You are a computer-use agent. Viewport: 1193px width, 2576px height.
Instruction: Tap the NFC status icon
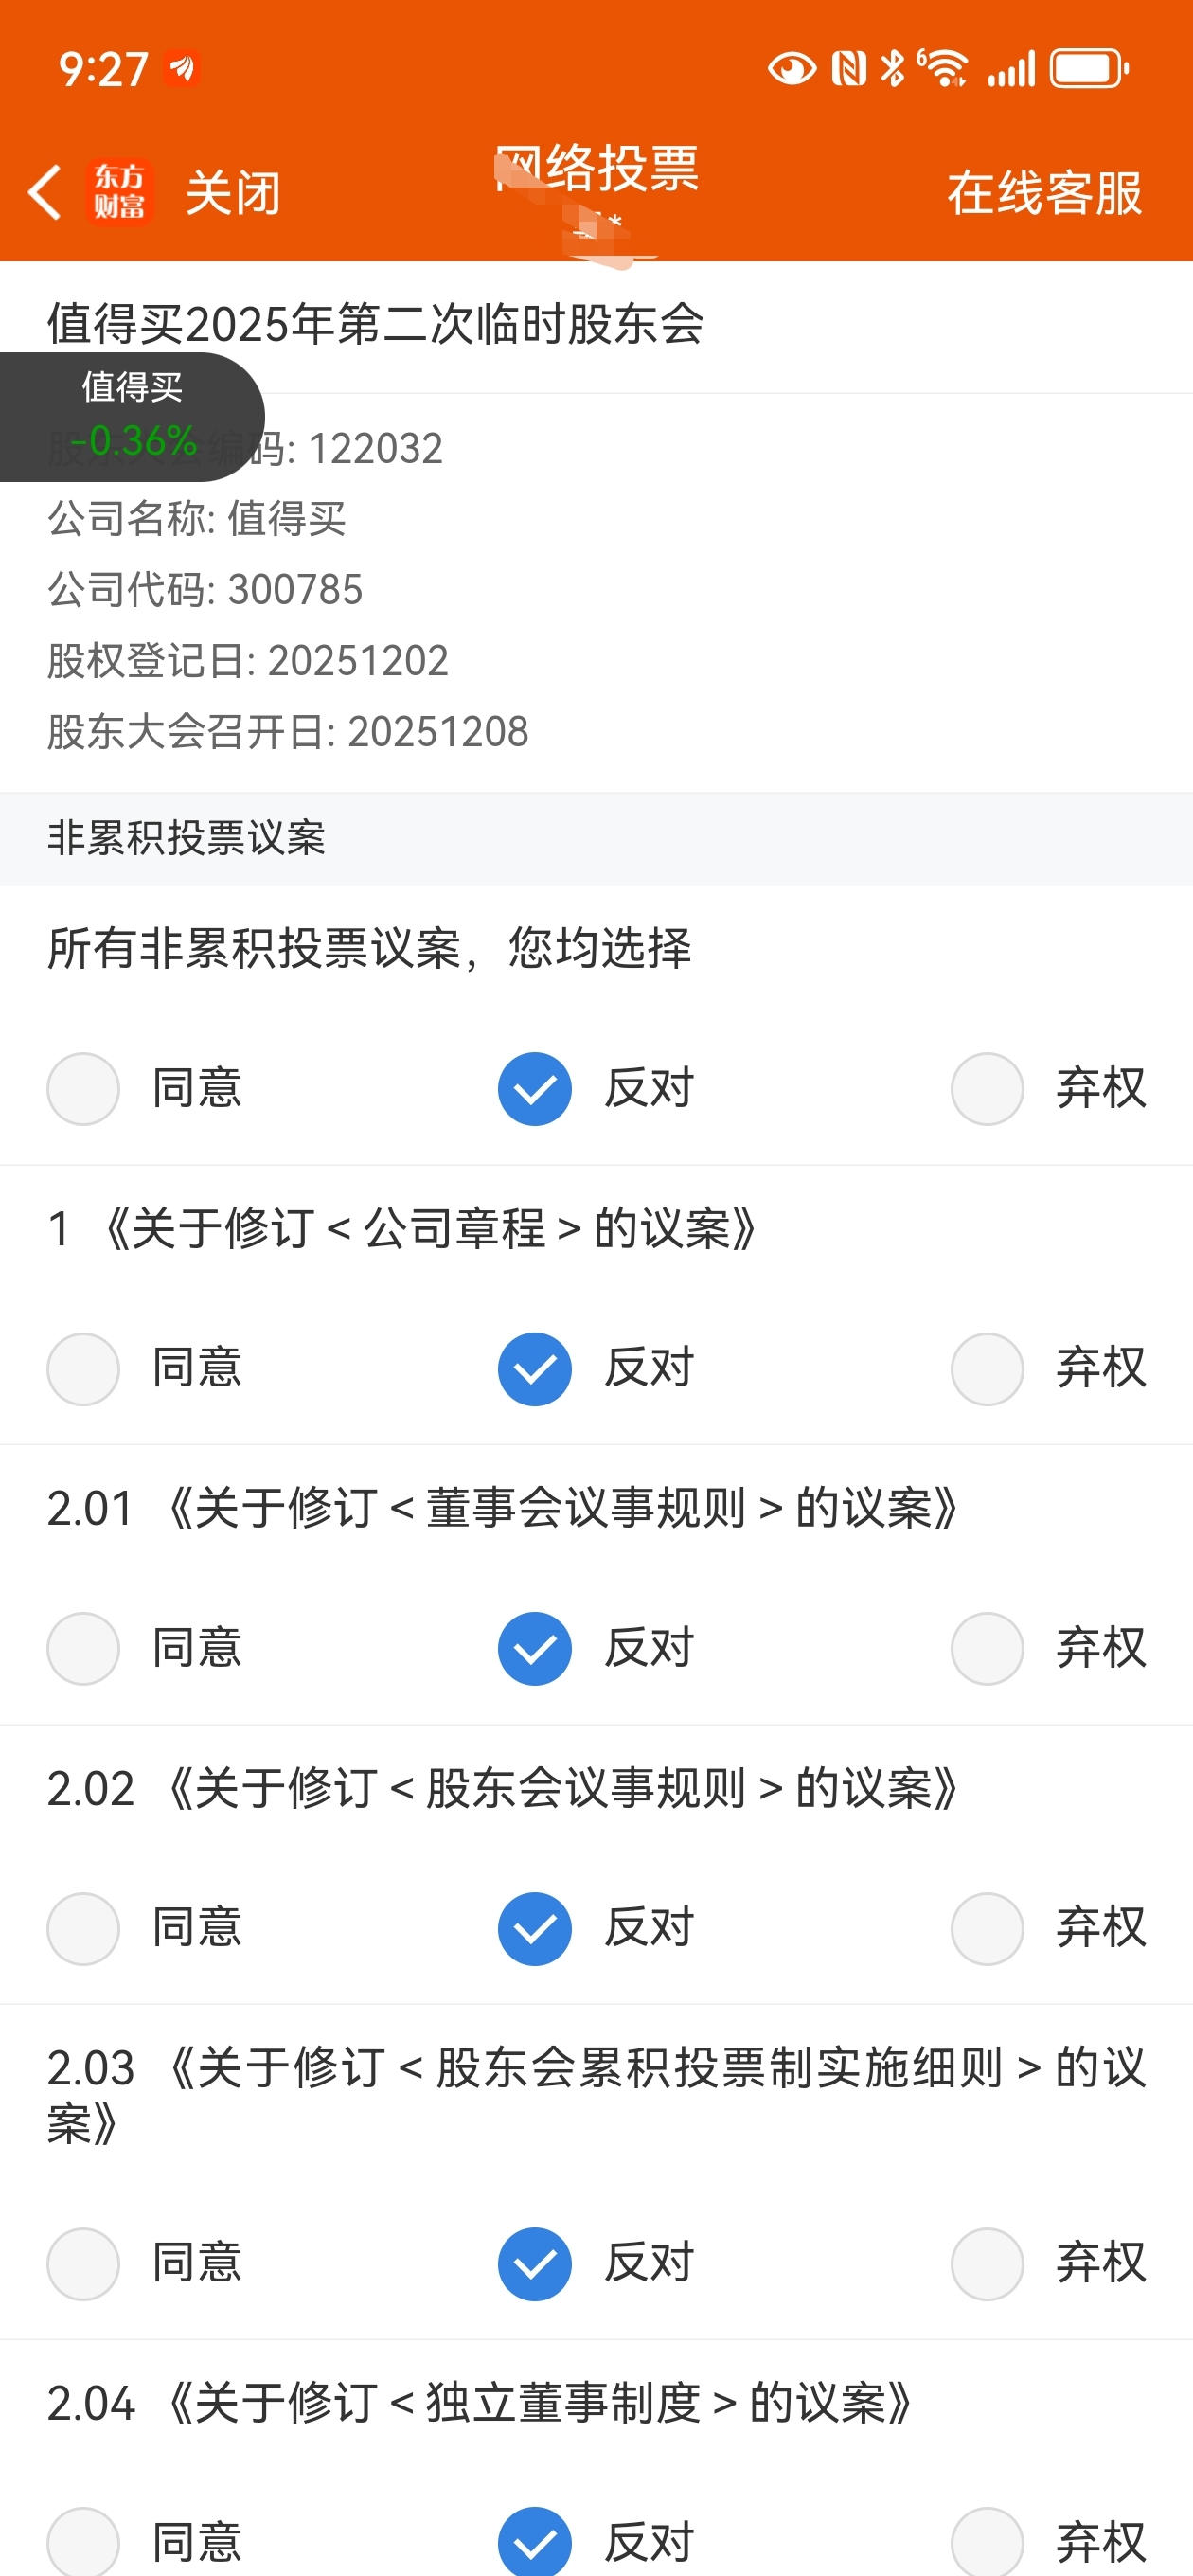coord(849,69)
